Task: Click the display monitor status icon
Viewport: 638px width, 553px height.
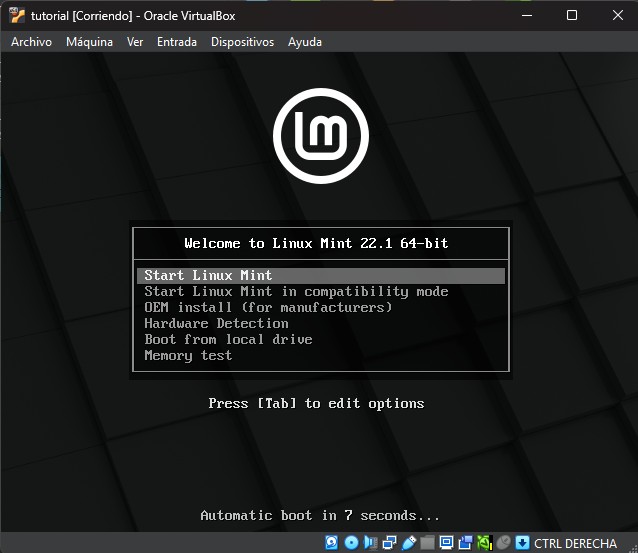Action: [446, 542]
